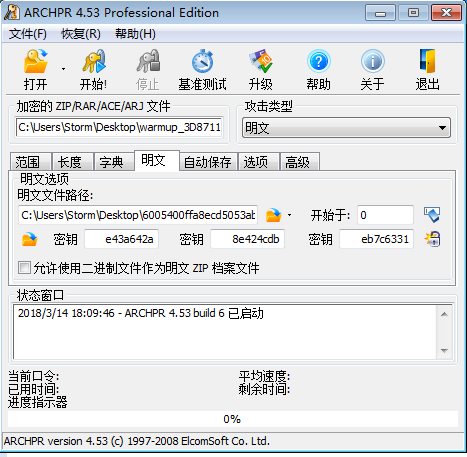Click first 密钥 field e43a642a

pyautogui.click(x=121, y=239)
